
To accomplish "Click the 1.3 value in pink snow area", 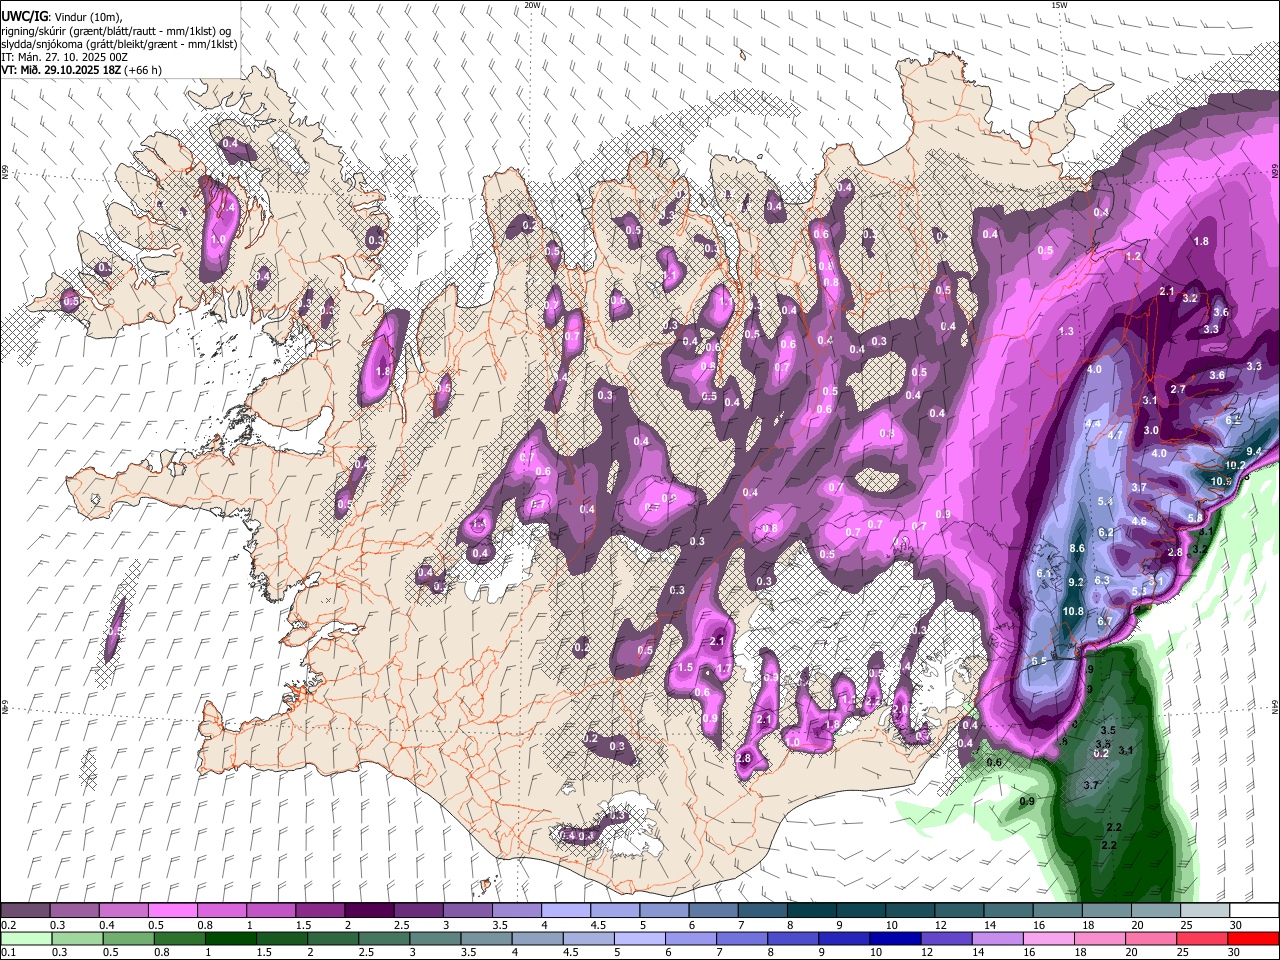I will tap(1066, 331).
